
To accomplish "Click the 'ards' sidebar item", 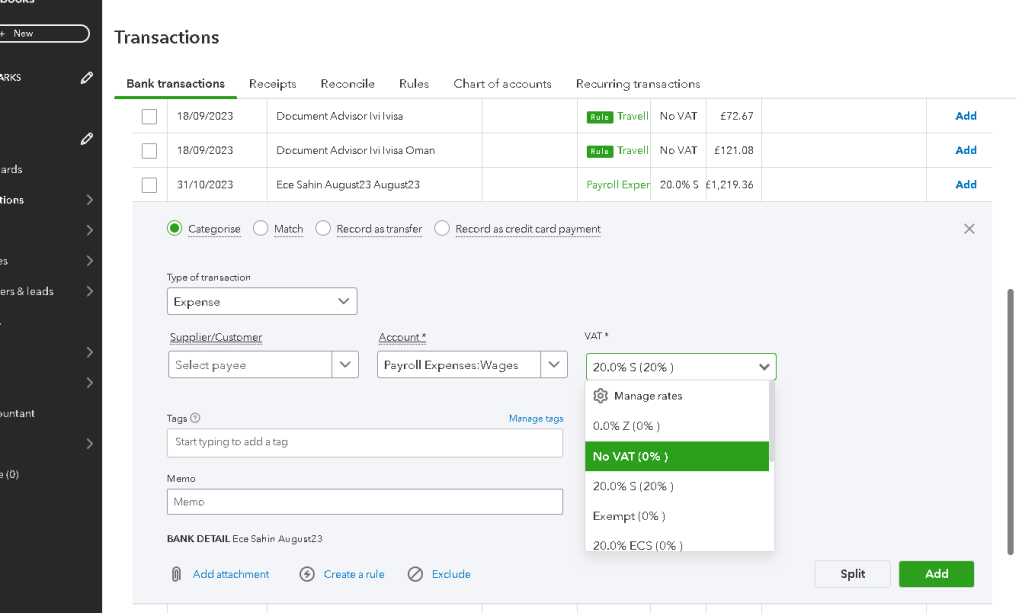I will (x=11, y=170).
